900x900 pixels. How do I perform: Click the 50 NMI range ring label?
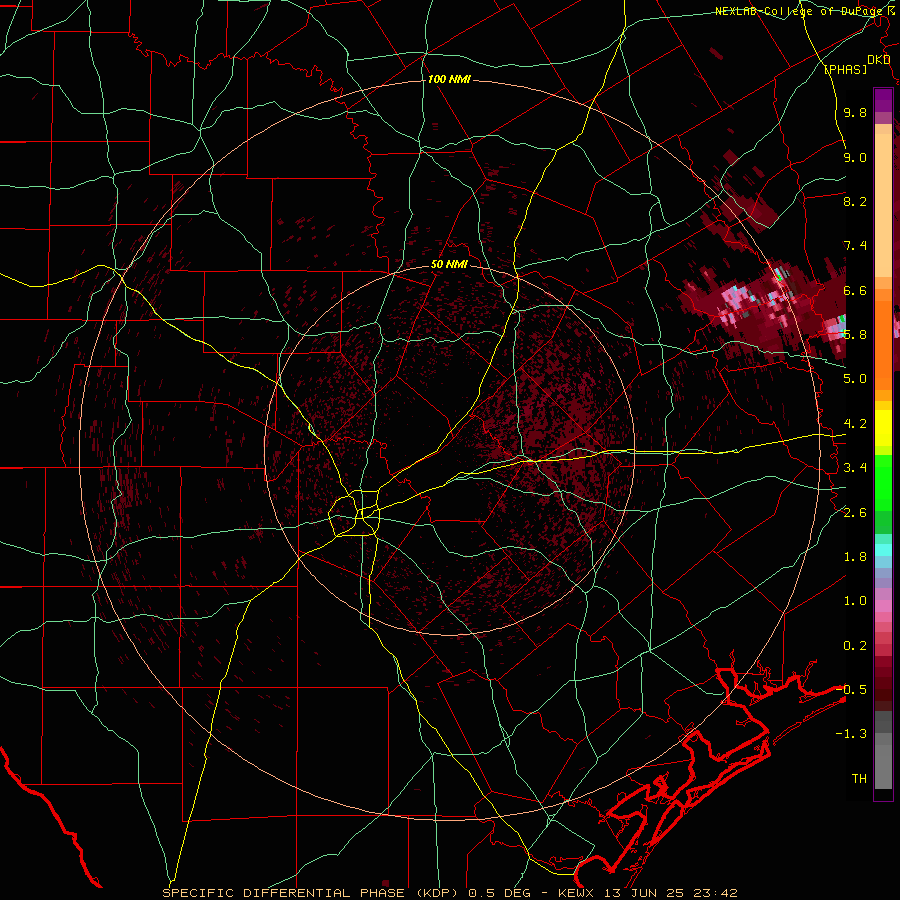pyautogui.click(x=449, y=264)
